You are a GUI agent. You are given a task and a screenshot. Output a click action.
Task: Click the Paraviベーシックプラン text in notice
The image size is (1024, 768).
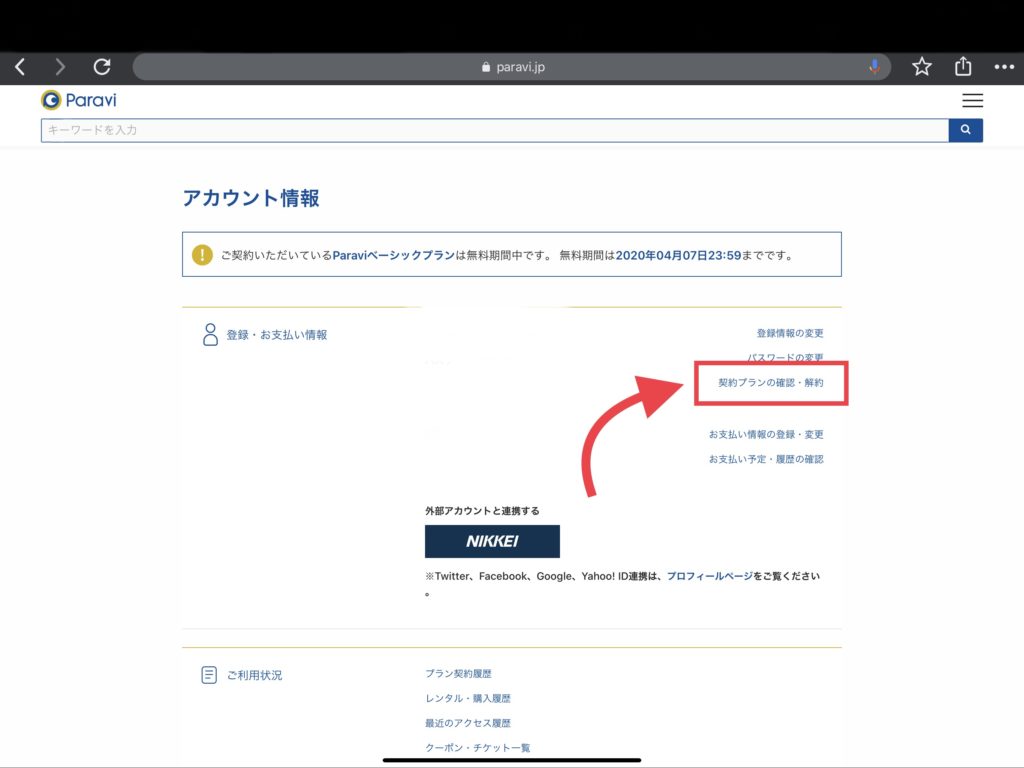[394, 255]
